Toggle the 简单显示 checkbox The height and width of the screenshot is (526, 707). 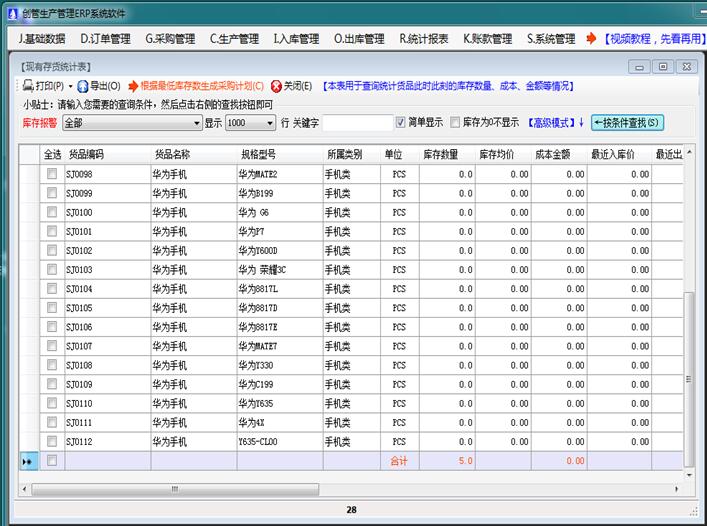point(400,123)
